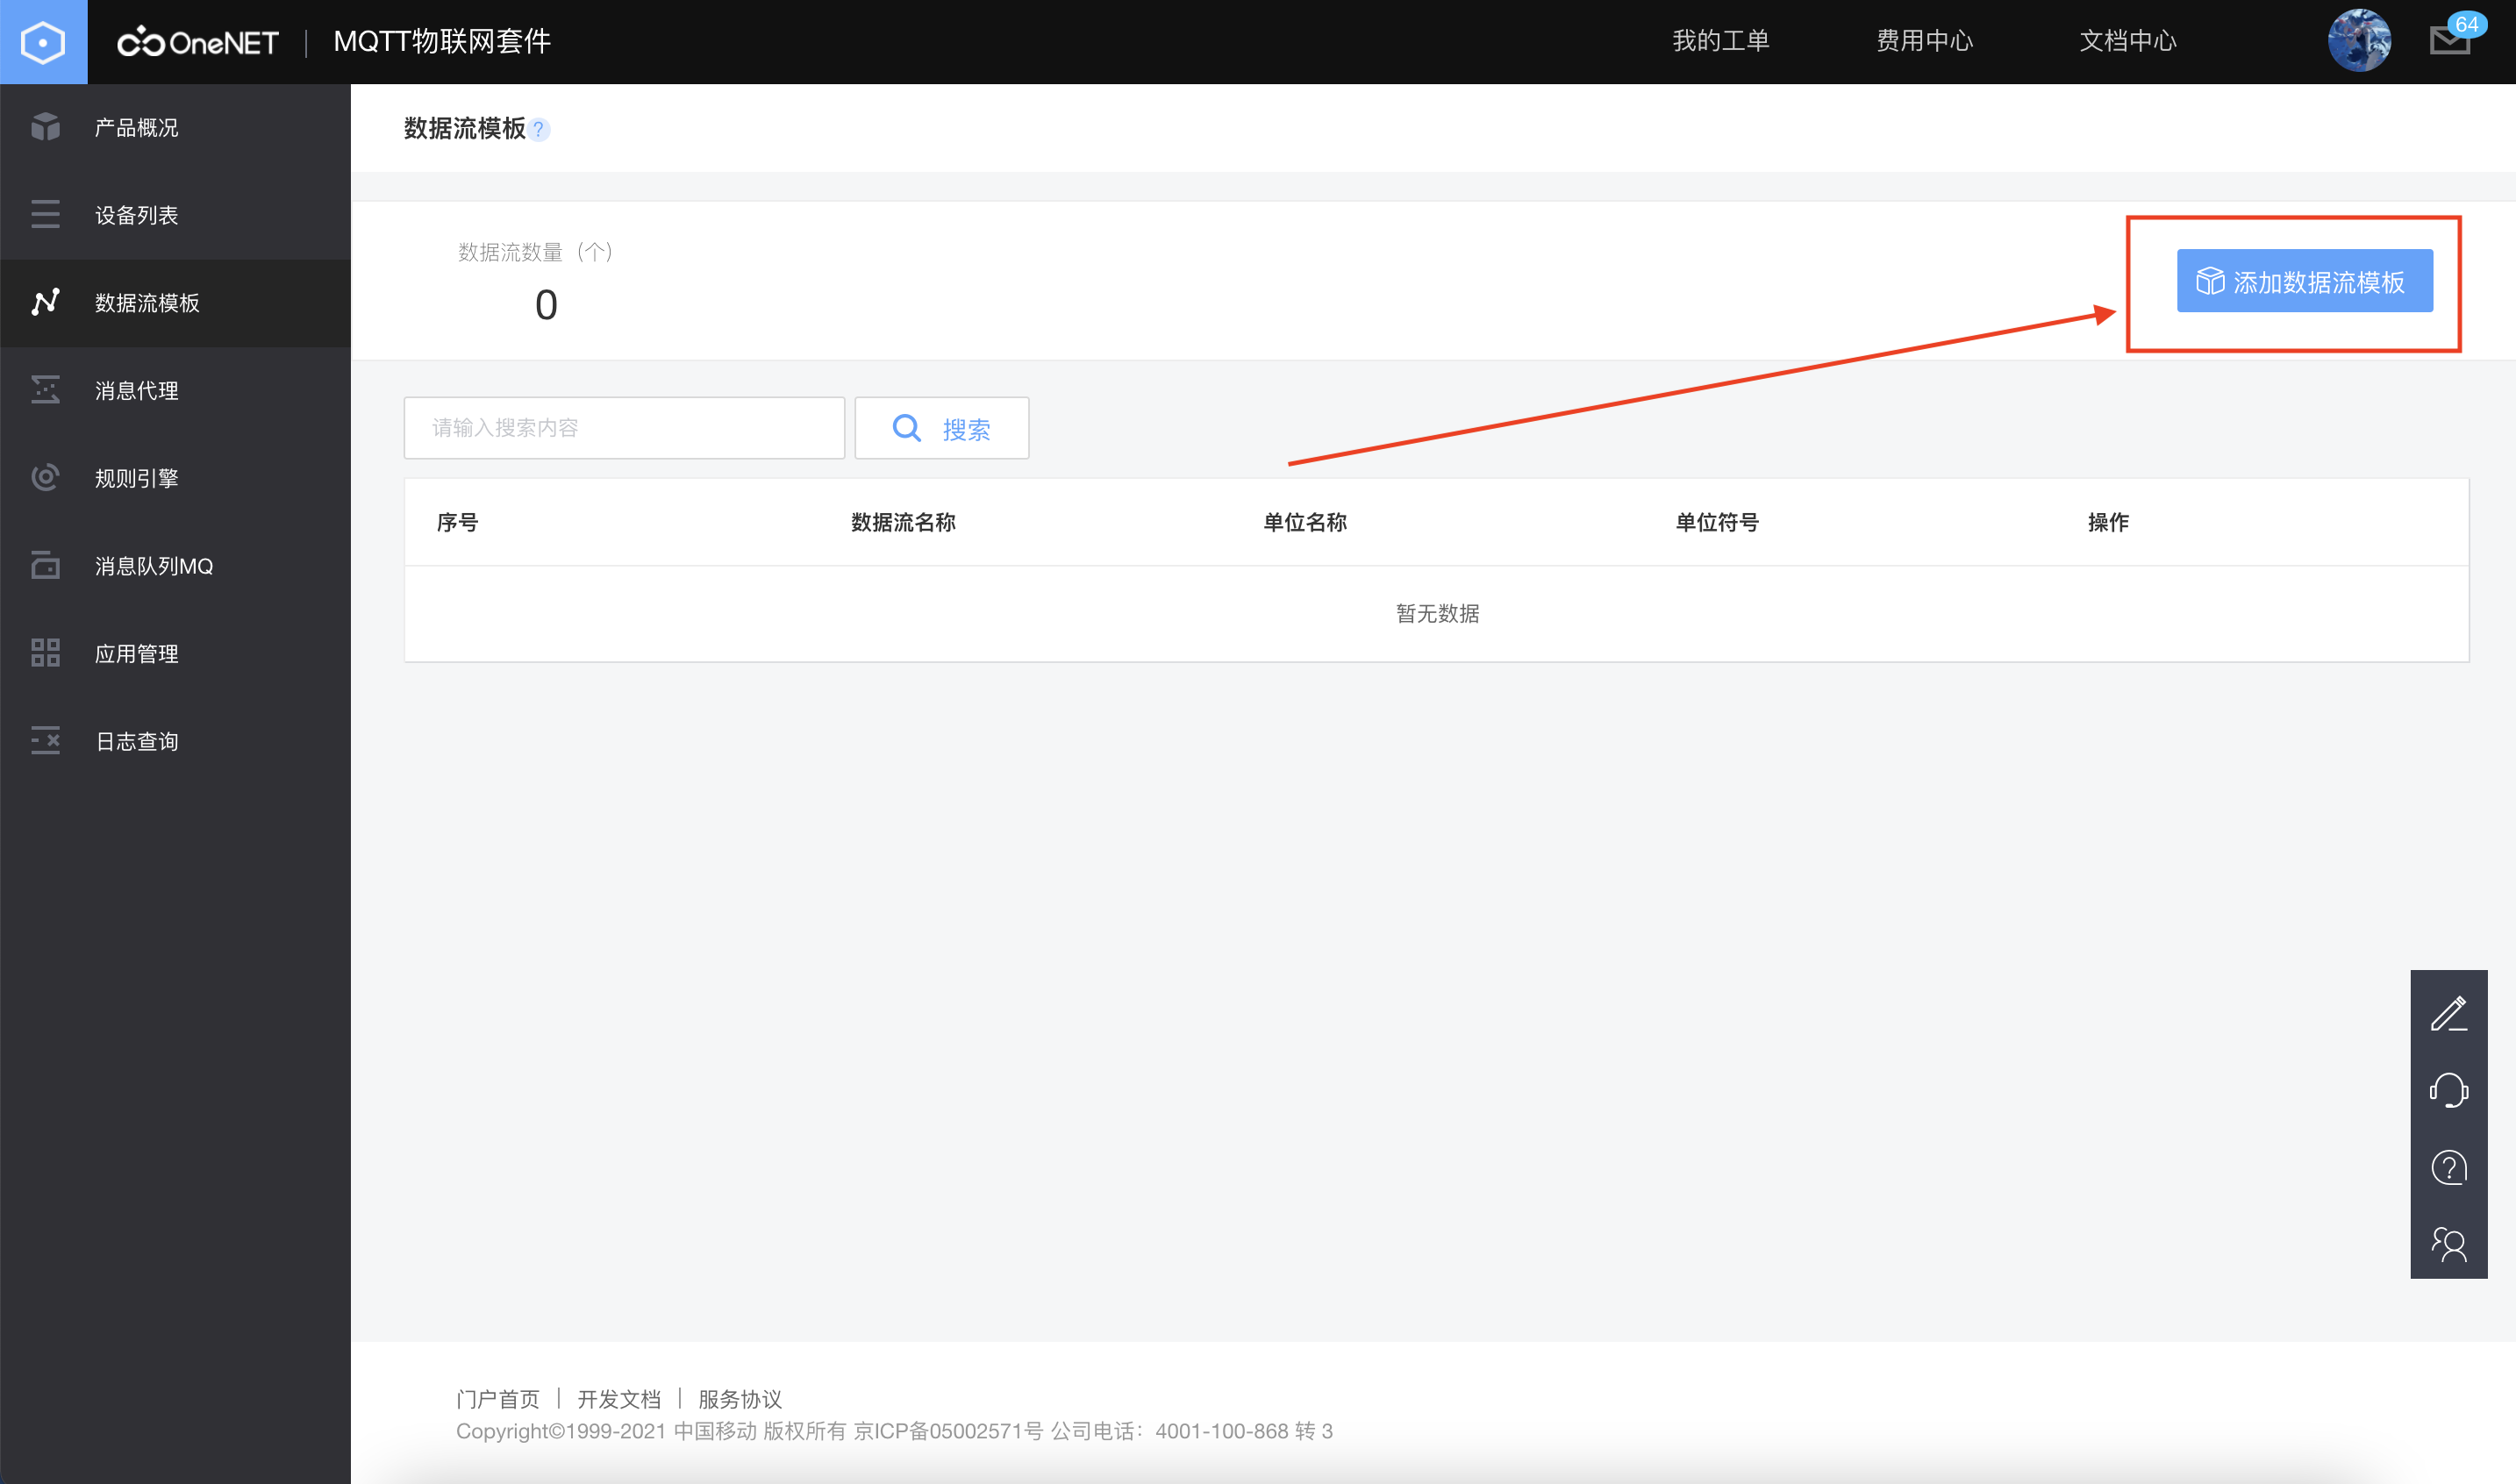The height and width of the screenshot is (1484, 2516).
Task: Open 消息代理 from the sidebar
Action: click(44, 390)
